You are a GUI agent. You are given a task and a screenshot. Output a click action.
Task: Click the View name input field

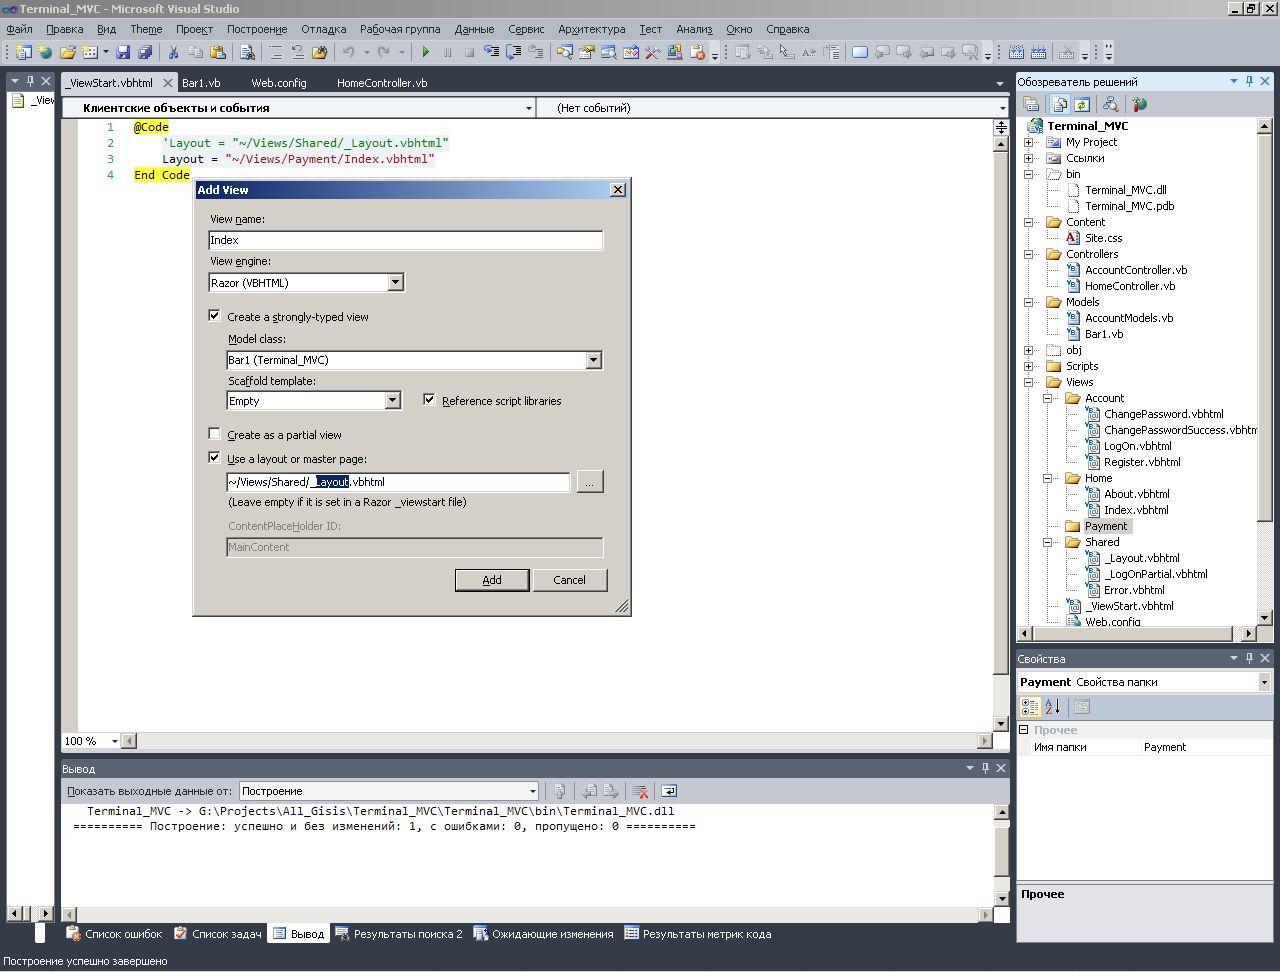405,240
